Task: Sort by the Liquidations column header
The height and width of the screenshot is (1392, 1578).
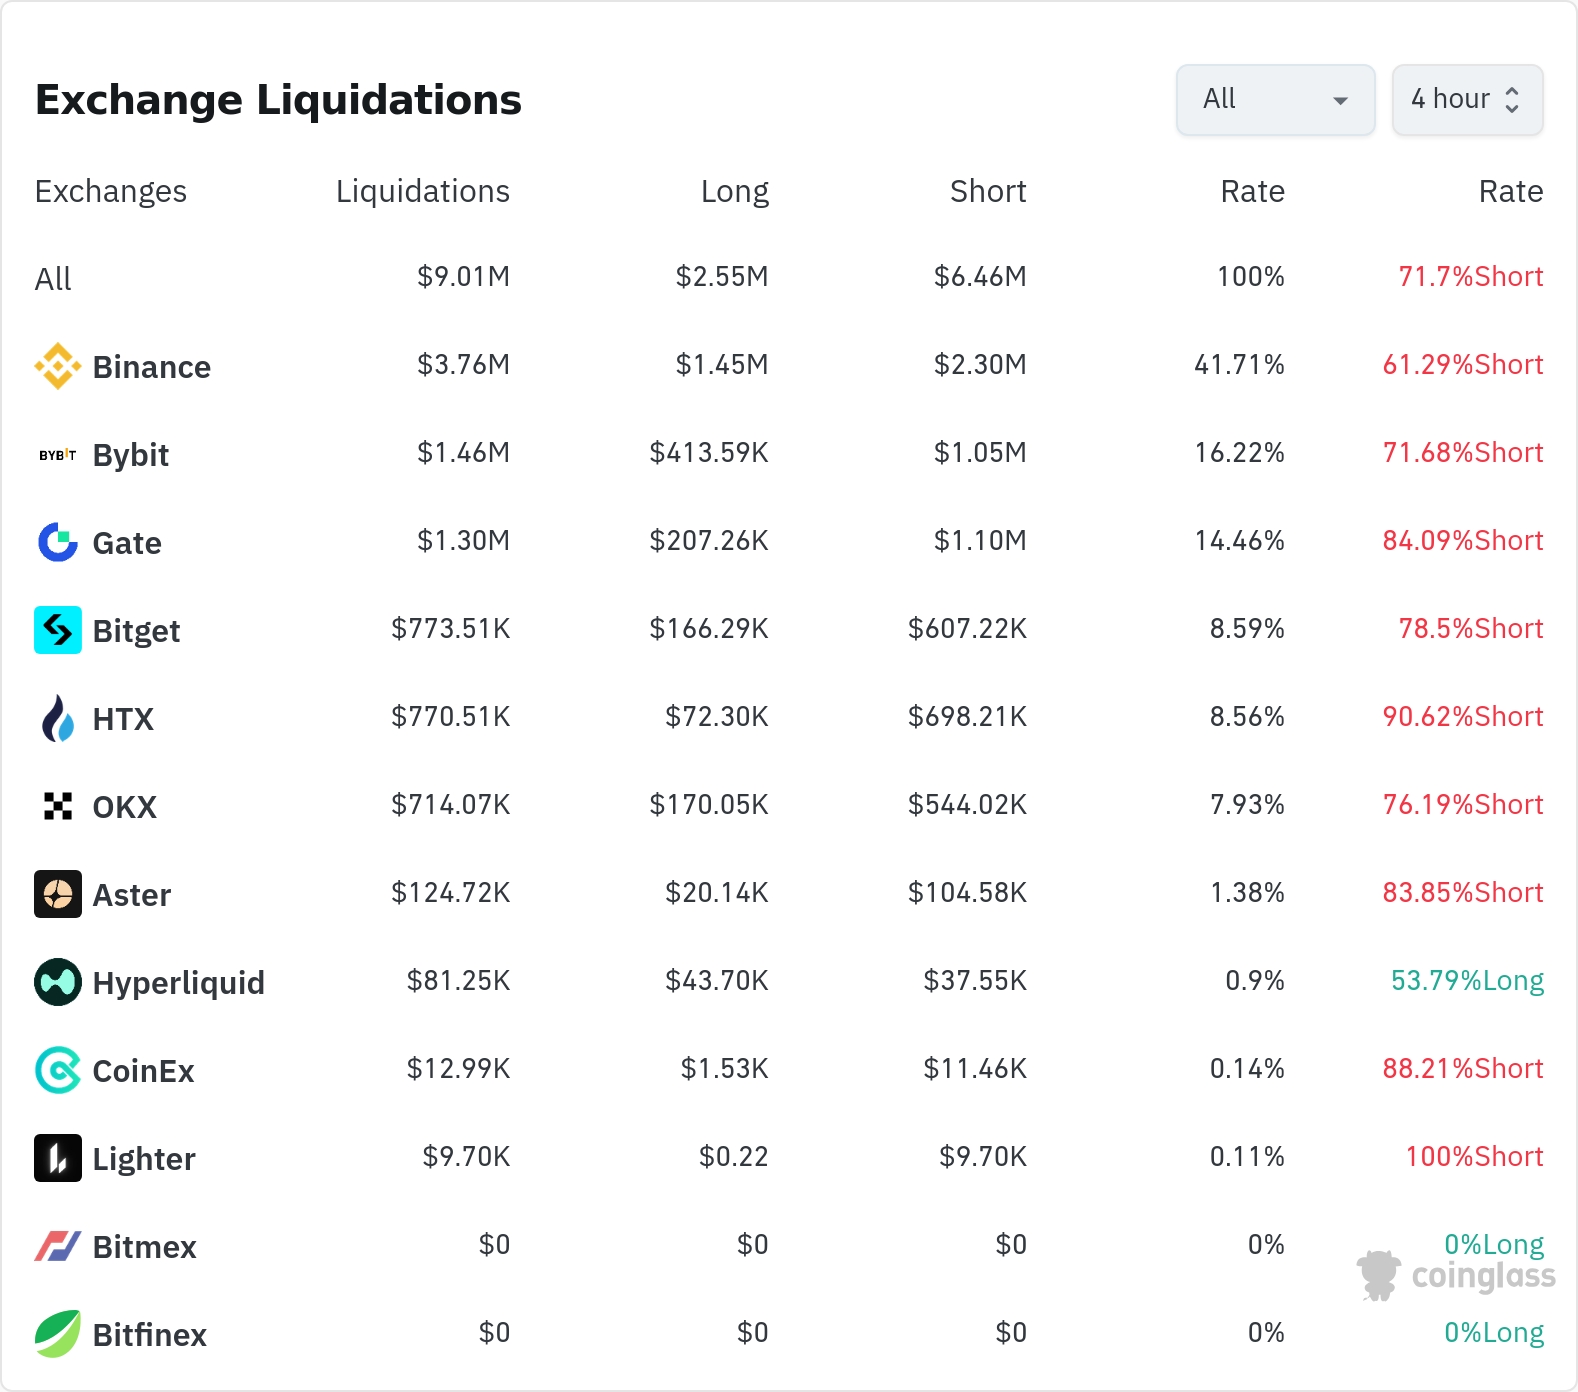Action: [422, 191]
